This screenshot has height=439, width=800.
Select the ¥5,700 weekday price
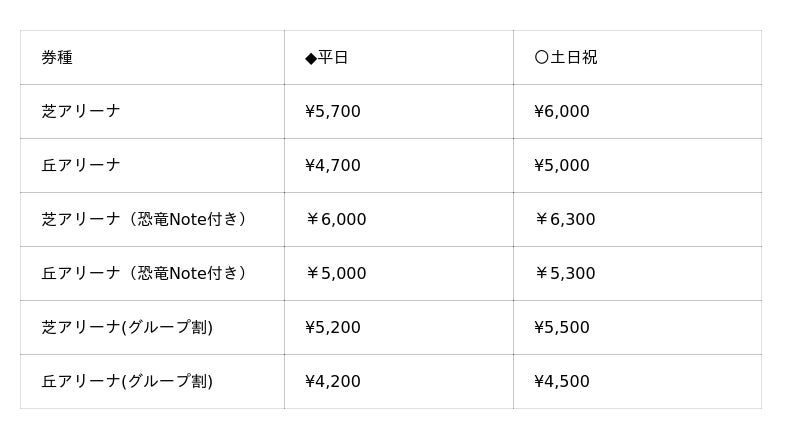coord(333,112)
